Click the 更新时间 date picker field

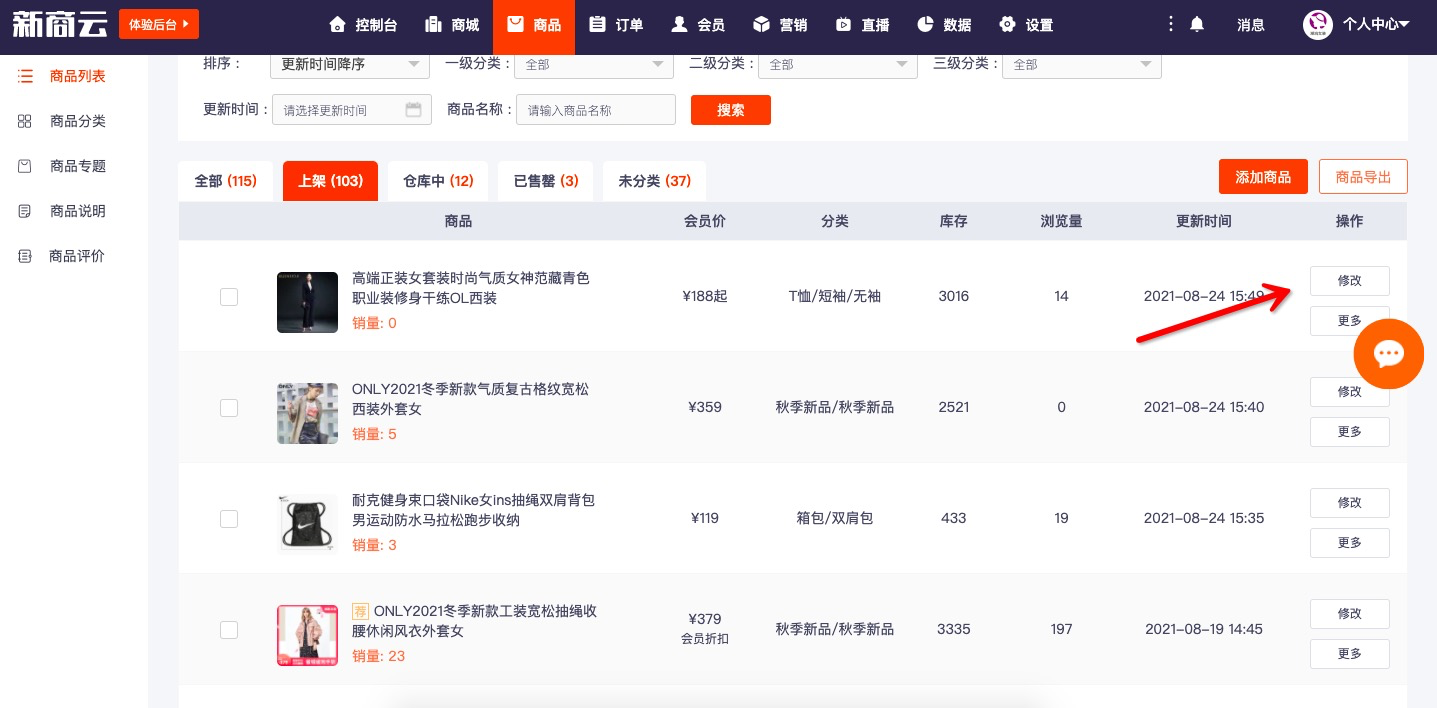click(x=352, y=110)
